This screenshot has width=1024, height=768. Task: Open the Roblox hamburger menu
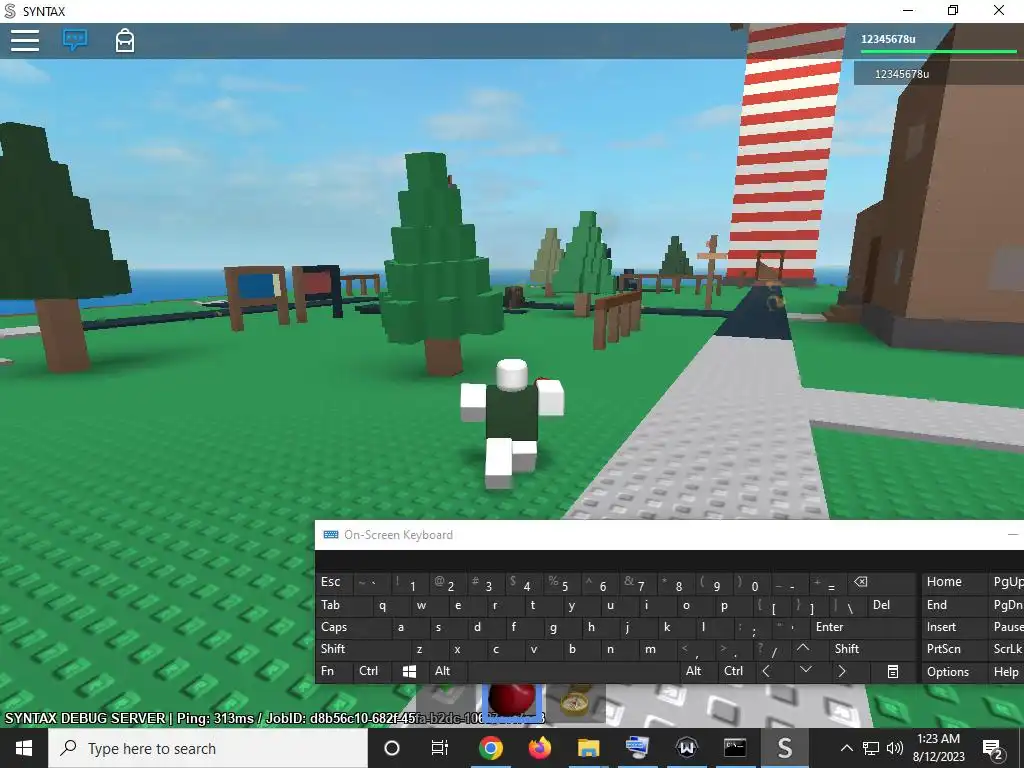pos(25,40)
